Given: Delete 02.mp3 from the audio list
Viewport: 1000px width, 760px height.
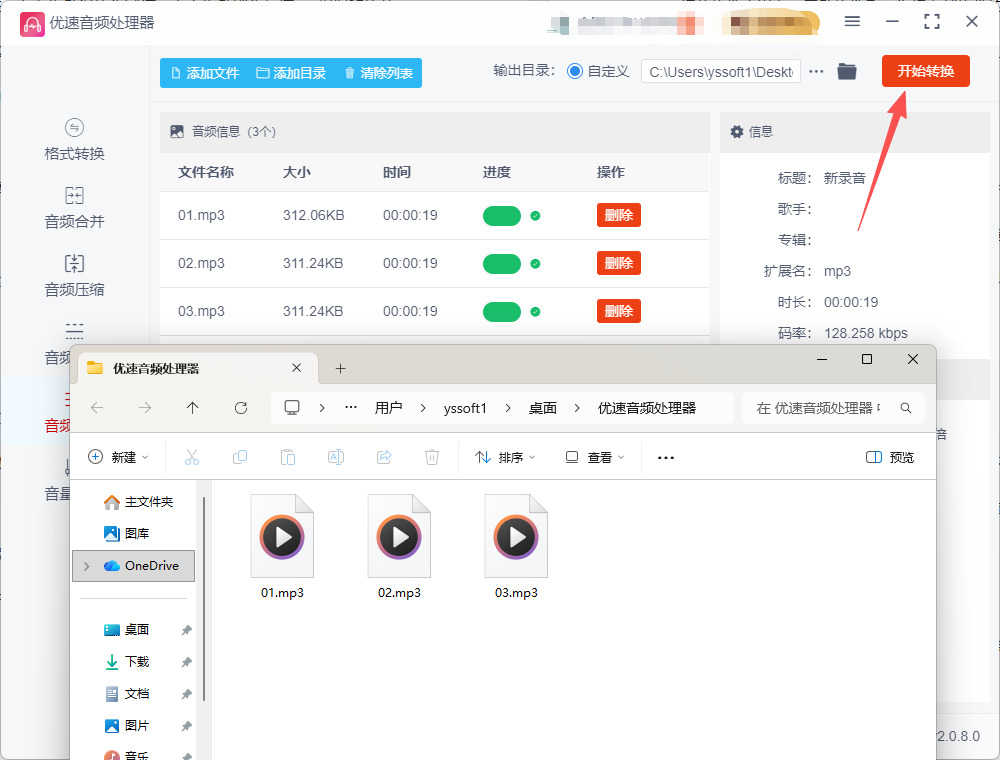Looking at the screenshot, I should (x=618, y=263).
